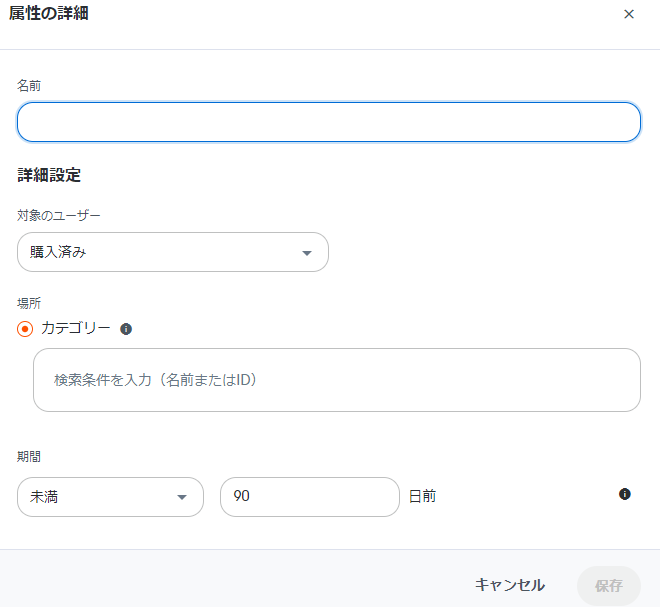Click the info icon beside カテゴリー
This screenshot has width=660, height=607.
click(x=126, y=329)
